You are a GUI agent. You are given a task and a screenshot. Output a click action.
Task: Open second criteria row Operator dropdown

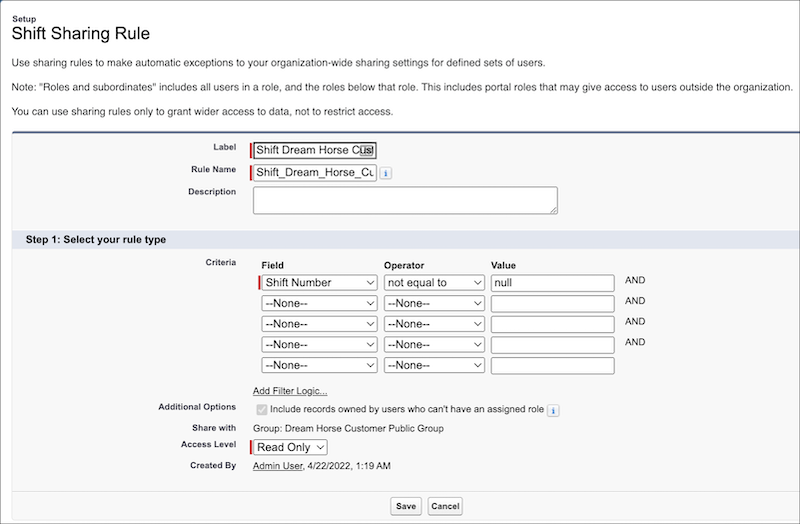click(434, 304)
